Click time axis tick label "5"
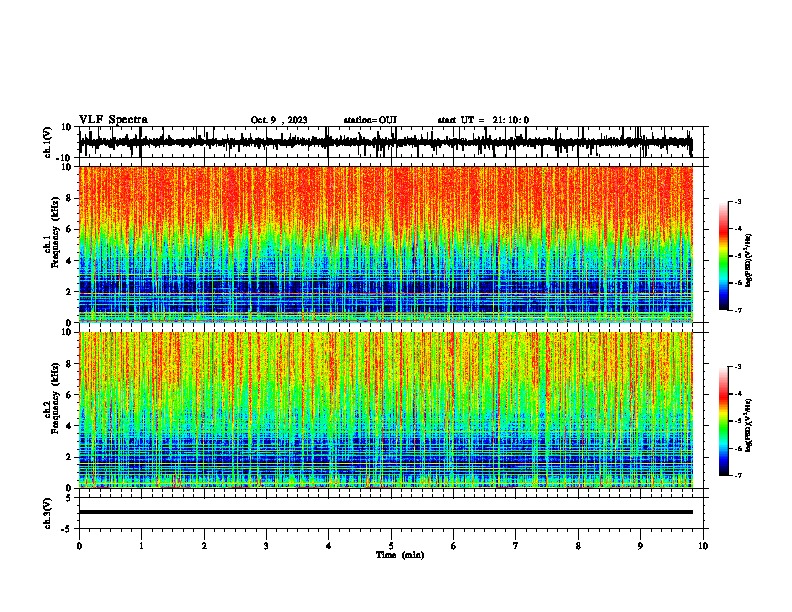 coord(391,546)
